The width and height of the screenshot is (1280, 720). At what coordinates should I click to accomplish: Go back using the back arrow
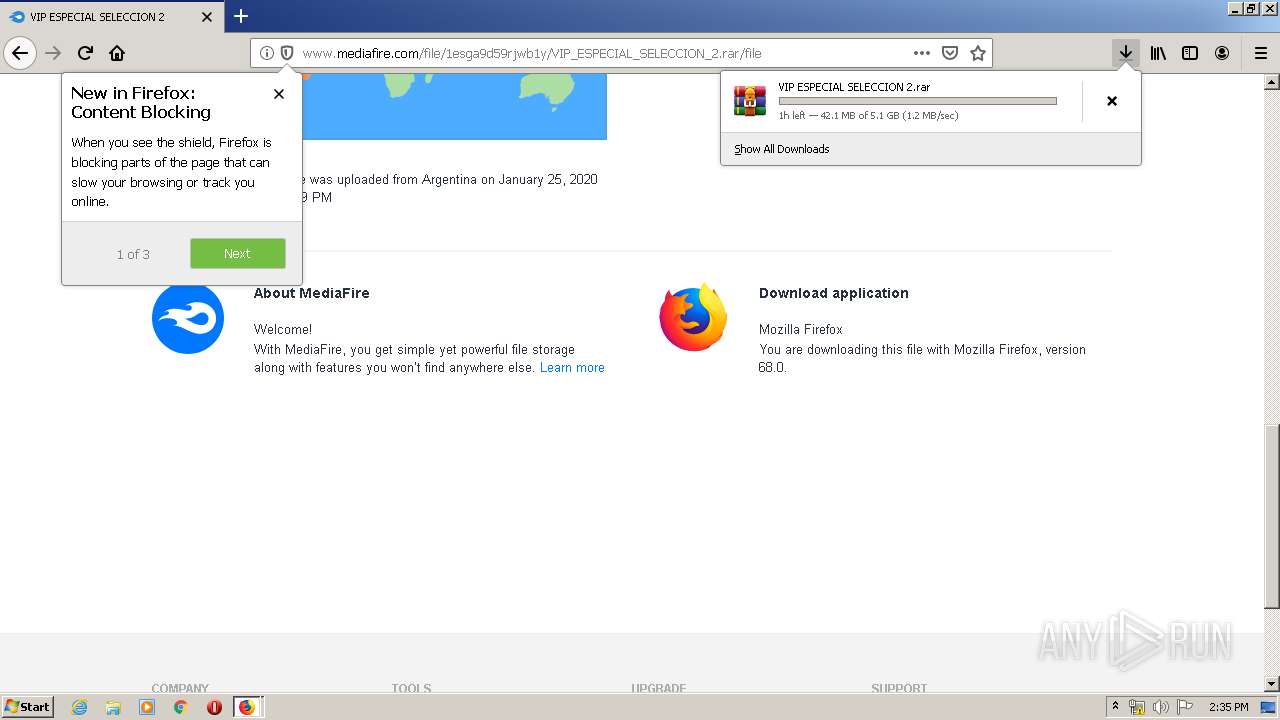click(x=20, y=53)
